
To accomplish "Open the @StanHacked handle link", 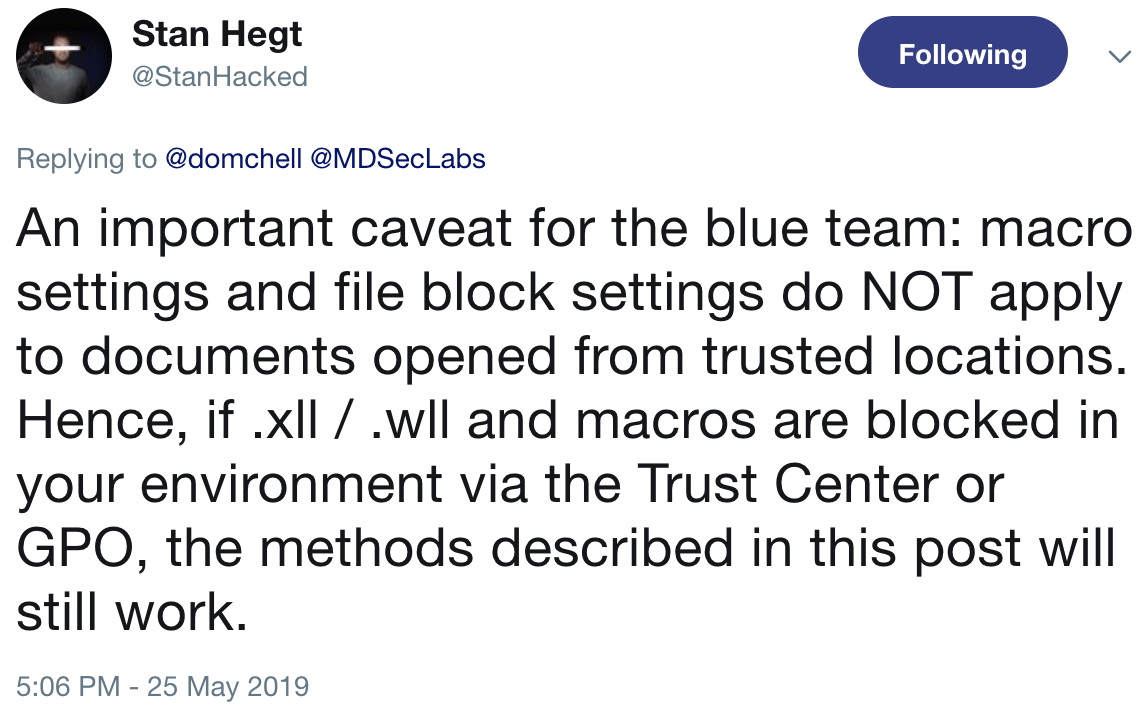I will point(220,76).
